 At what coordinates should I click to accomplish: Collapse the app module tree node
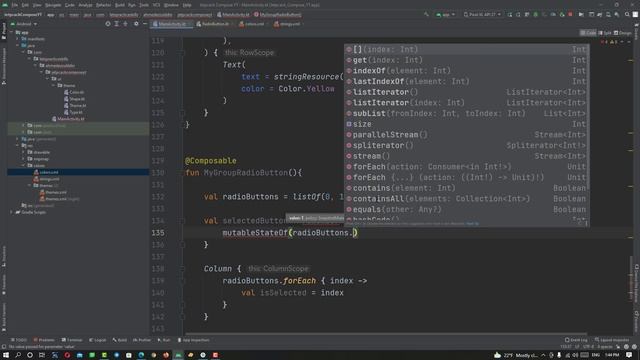12,32
